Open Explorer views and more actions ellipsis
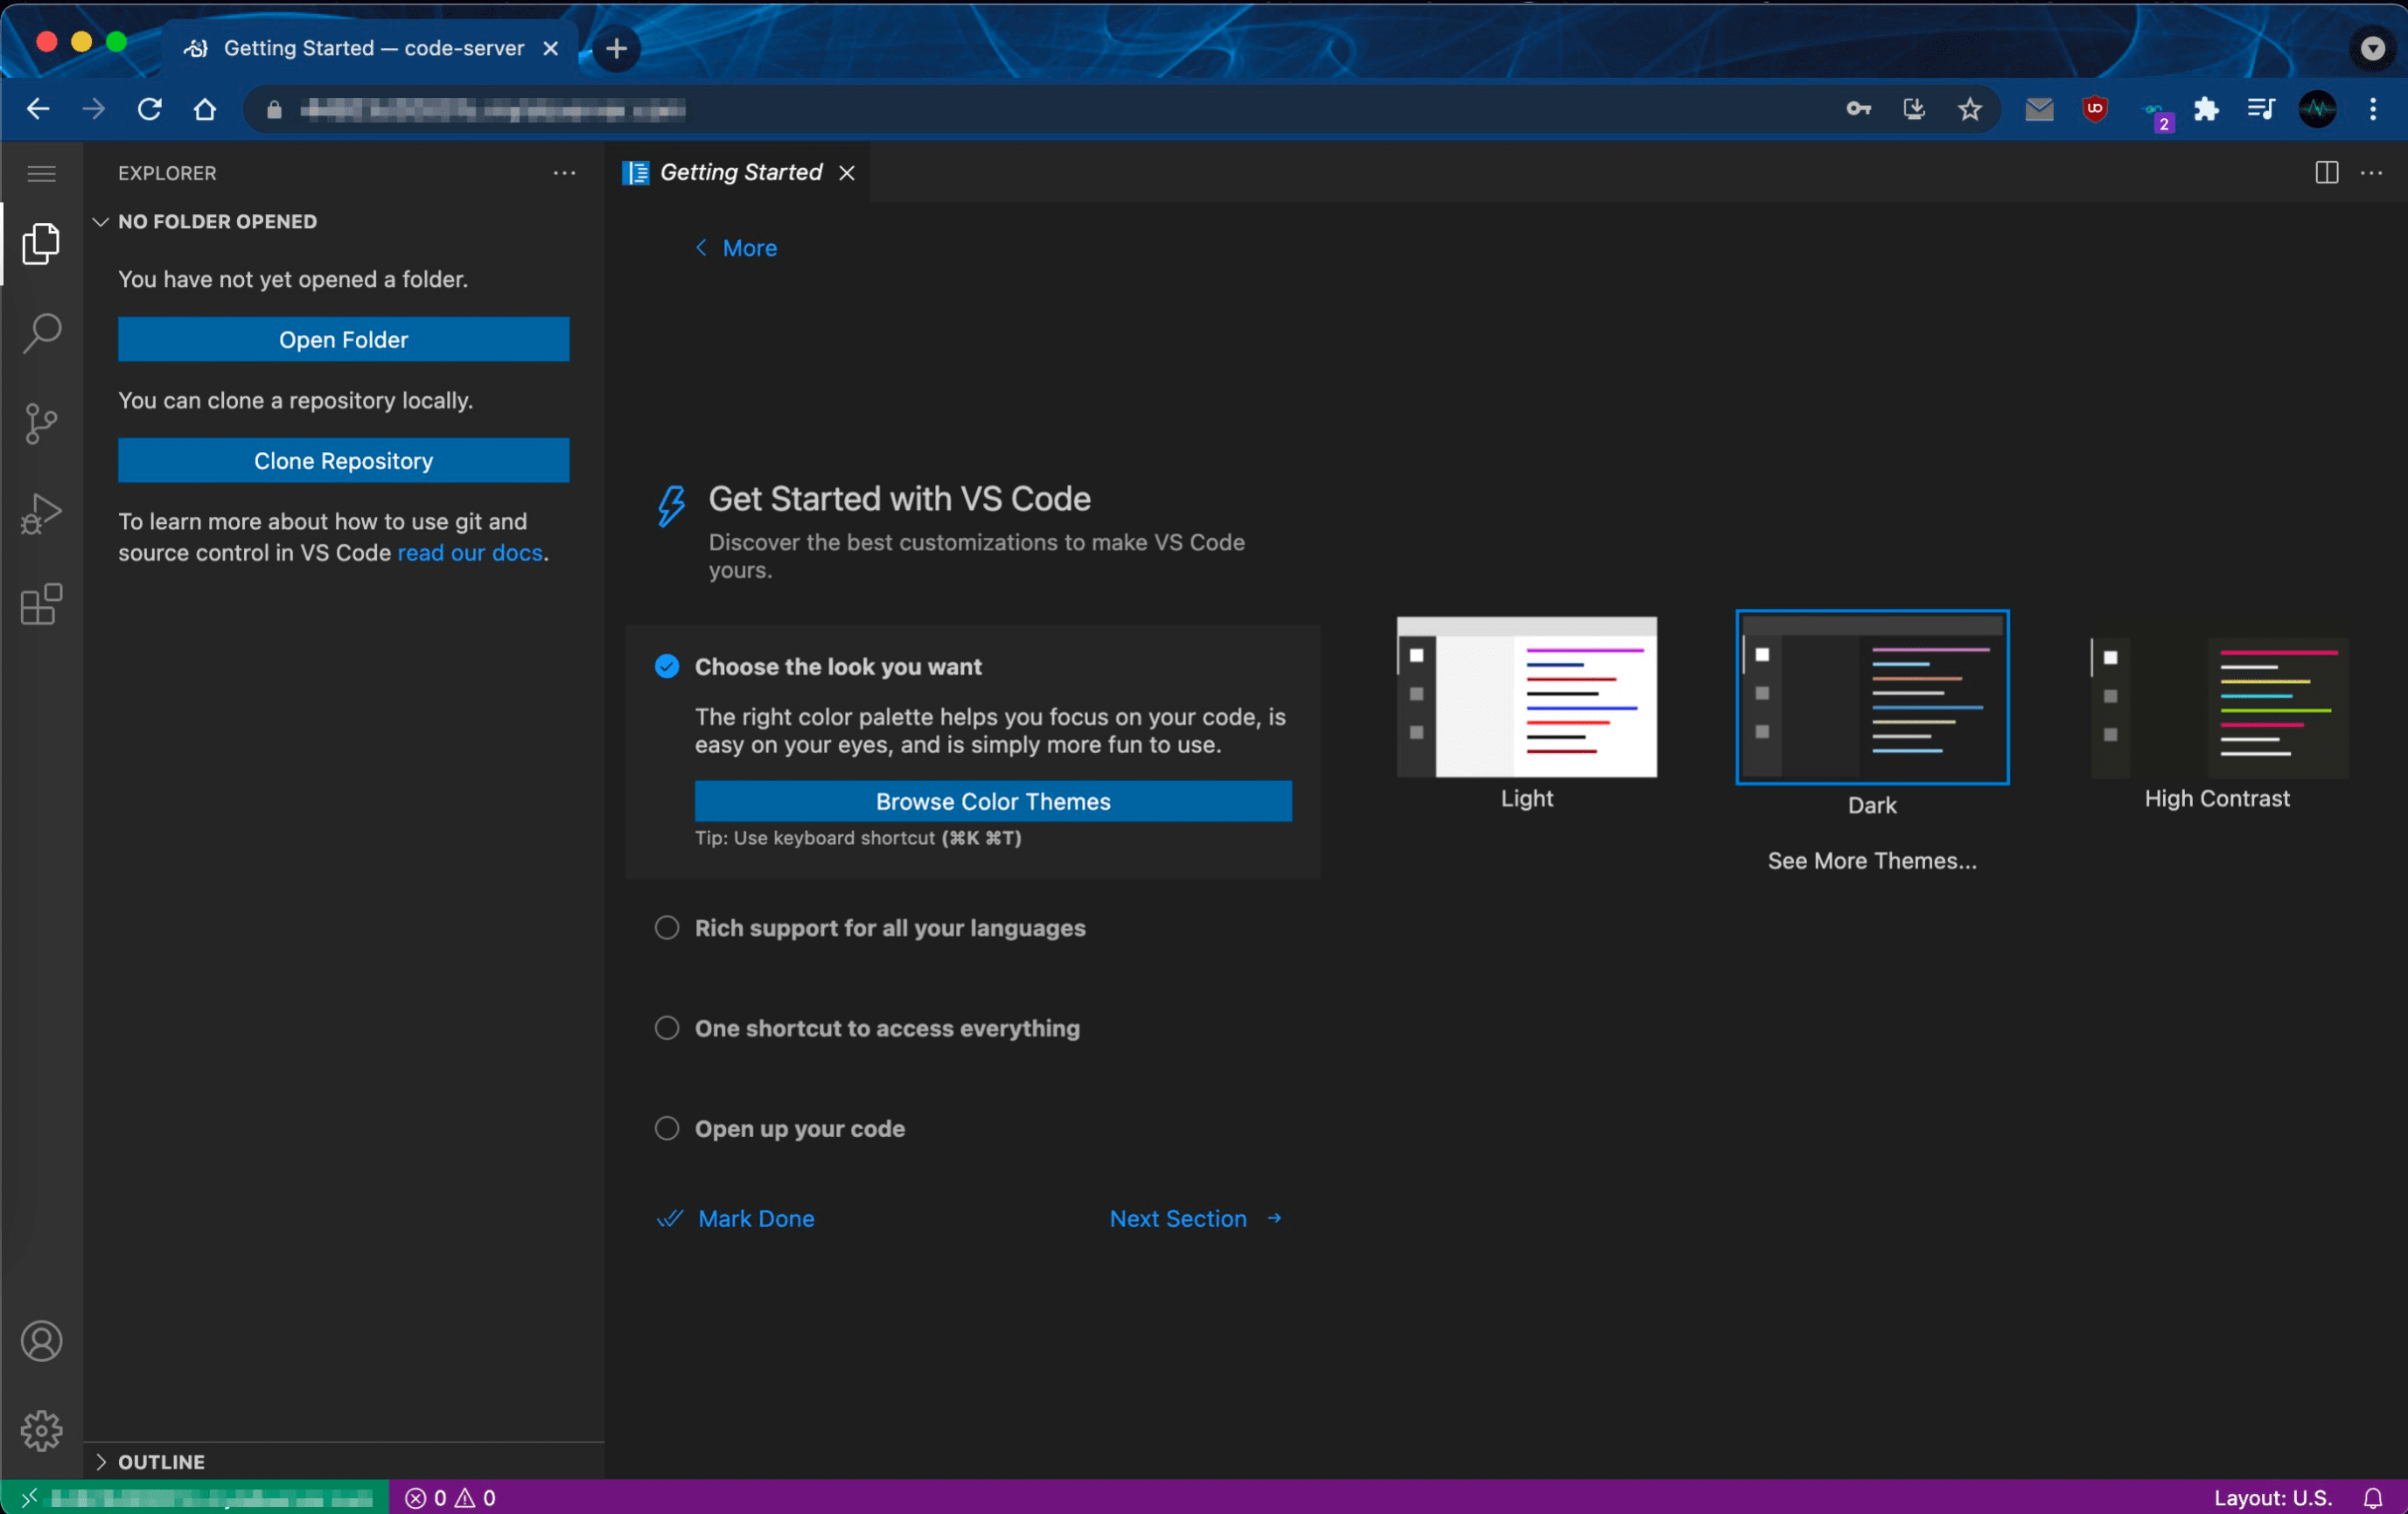 (x=564, y=173)
